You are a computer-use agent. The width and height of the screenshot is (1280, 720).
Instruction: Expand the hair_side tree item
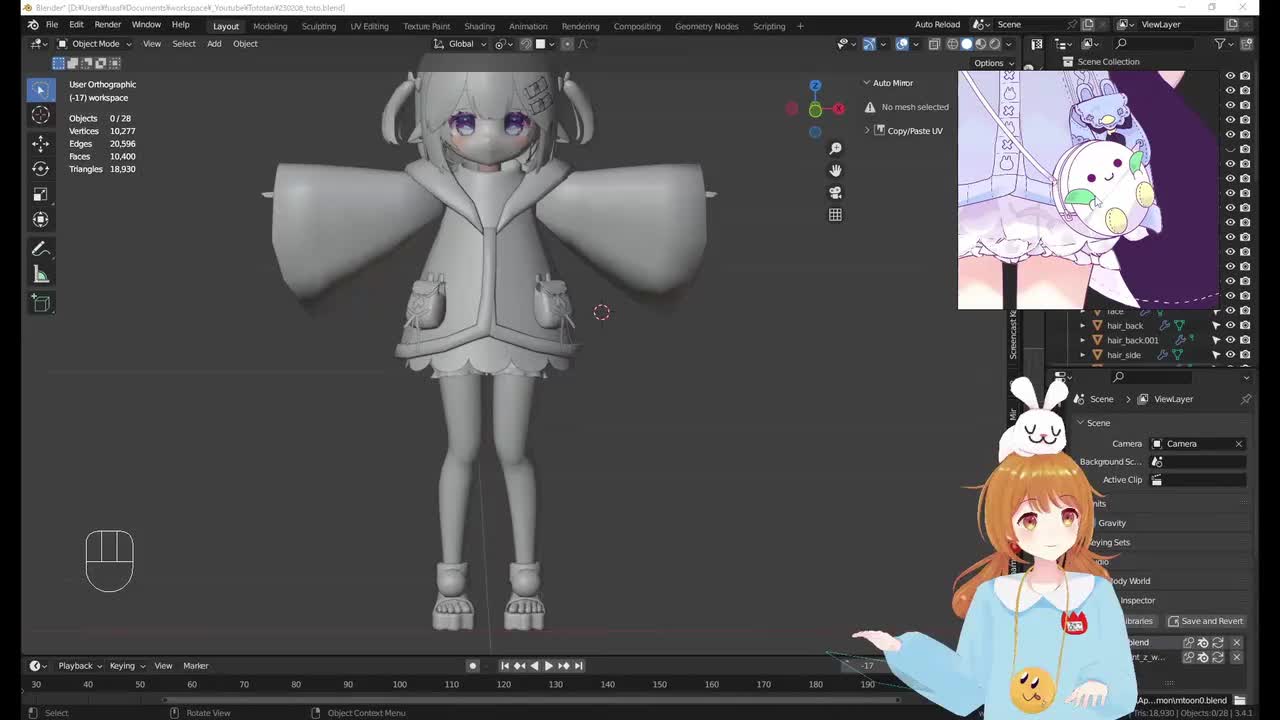pos(1082,354)
